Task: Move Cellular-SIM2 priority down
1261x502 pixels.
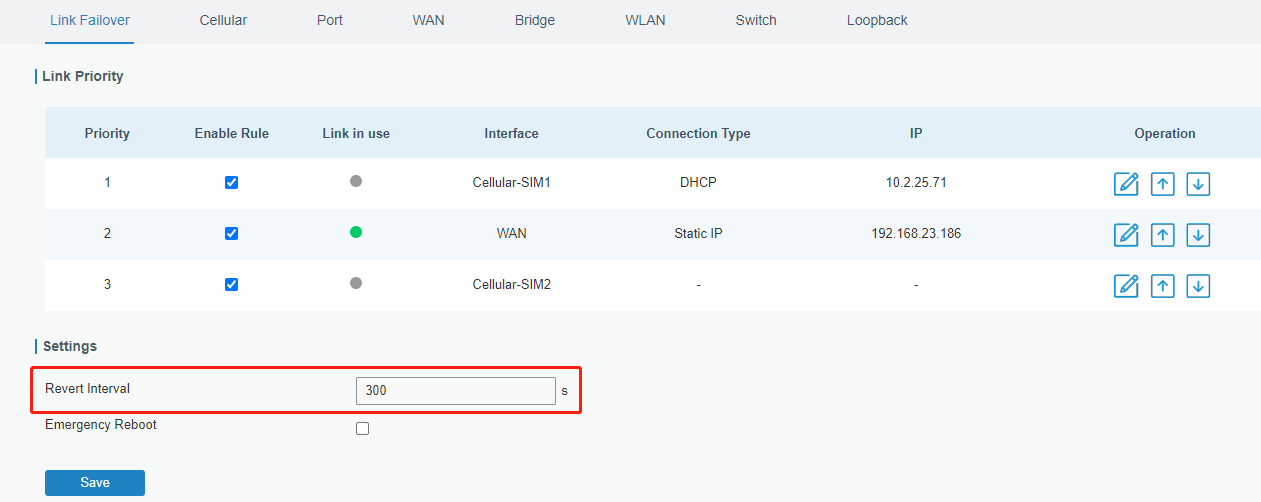Action: (x=1198, y=286)
